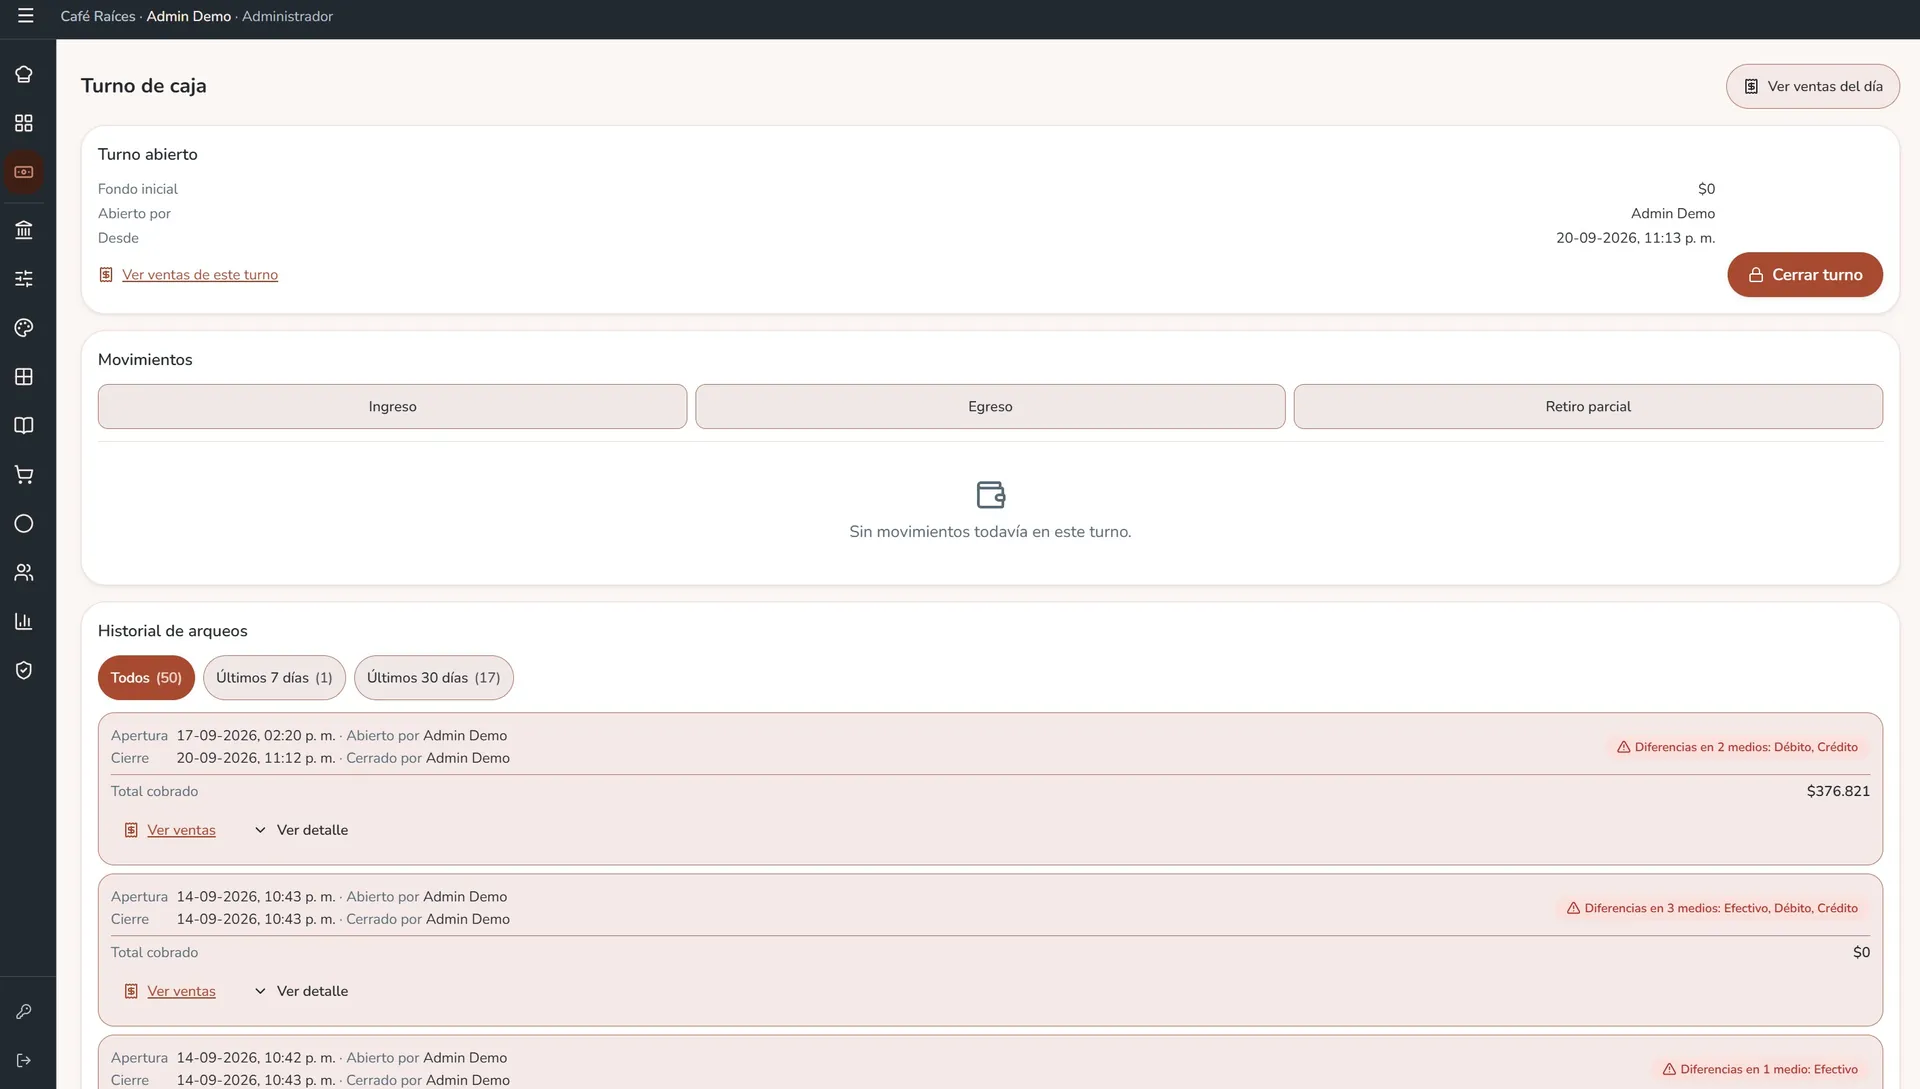Open the shopping cart sidebar icon
Image resolution: width=1920 pixels, height=1089 pixels.
[x=24, y=475]
